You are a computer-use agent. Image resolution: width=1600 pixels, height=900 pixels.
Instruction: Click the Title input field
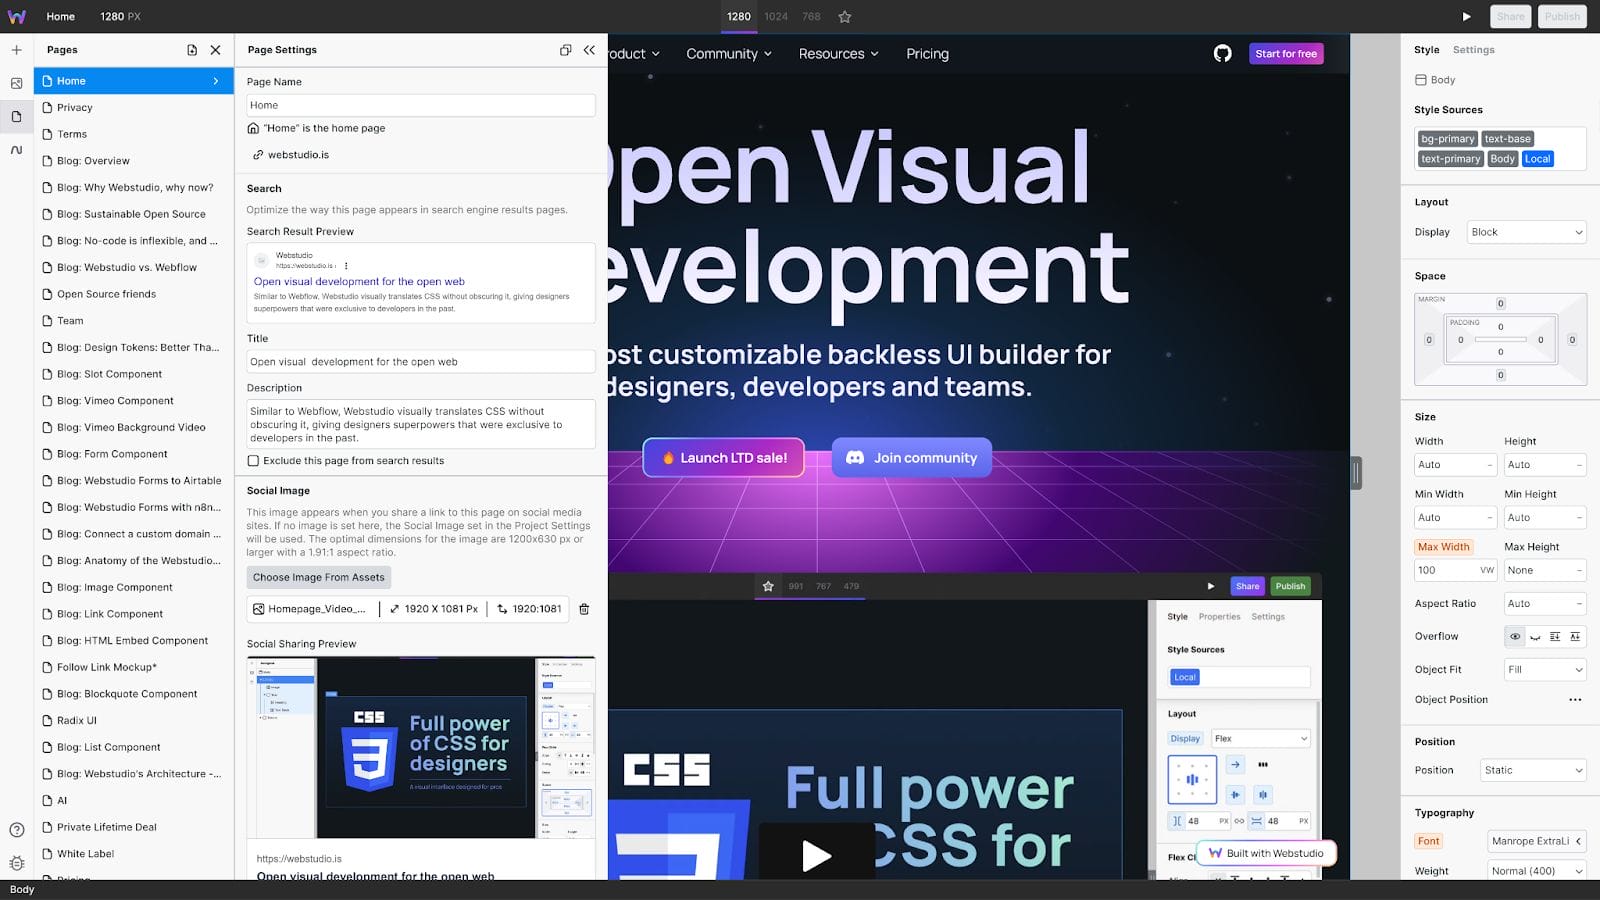click(420, 362)
